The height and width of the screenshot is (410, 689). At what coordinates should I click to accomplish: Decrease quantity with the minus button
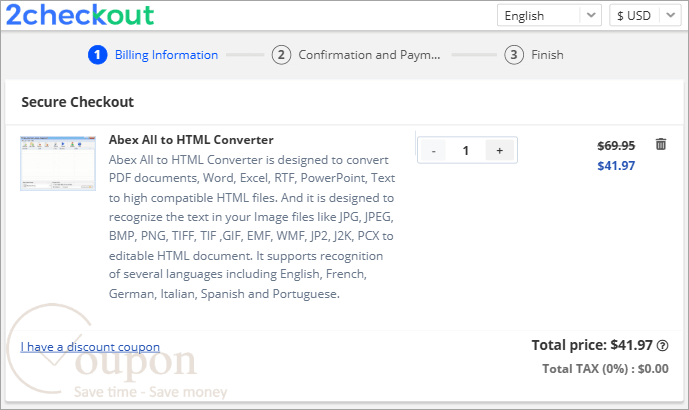coord(433,151)
